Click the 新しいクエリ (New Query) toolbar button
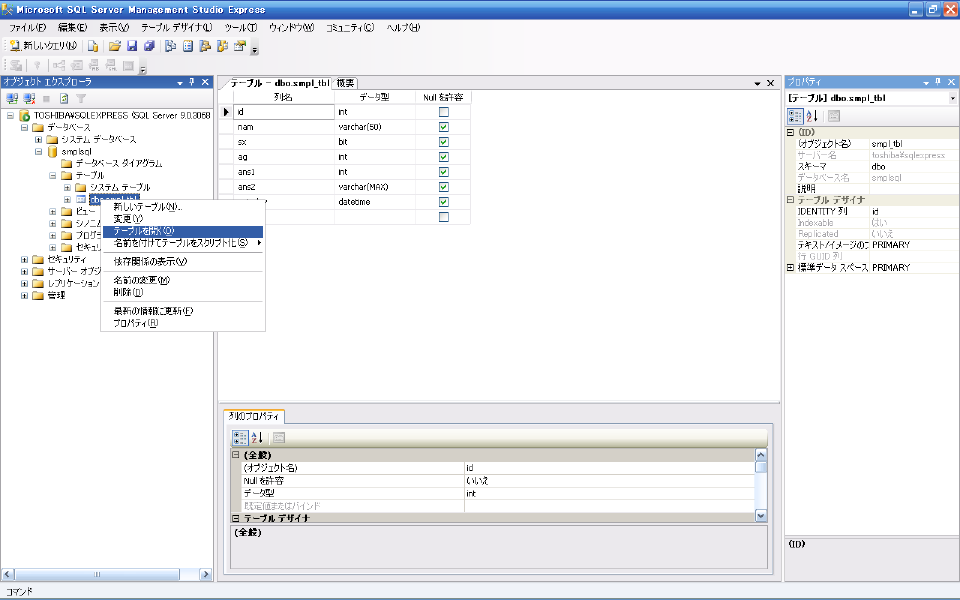Screen dimensions: 960x600 click(x=44, y=46)
